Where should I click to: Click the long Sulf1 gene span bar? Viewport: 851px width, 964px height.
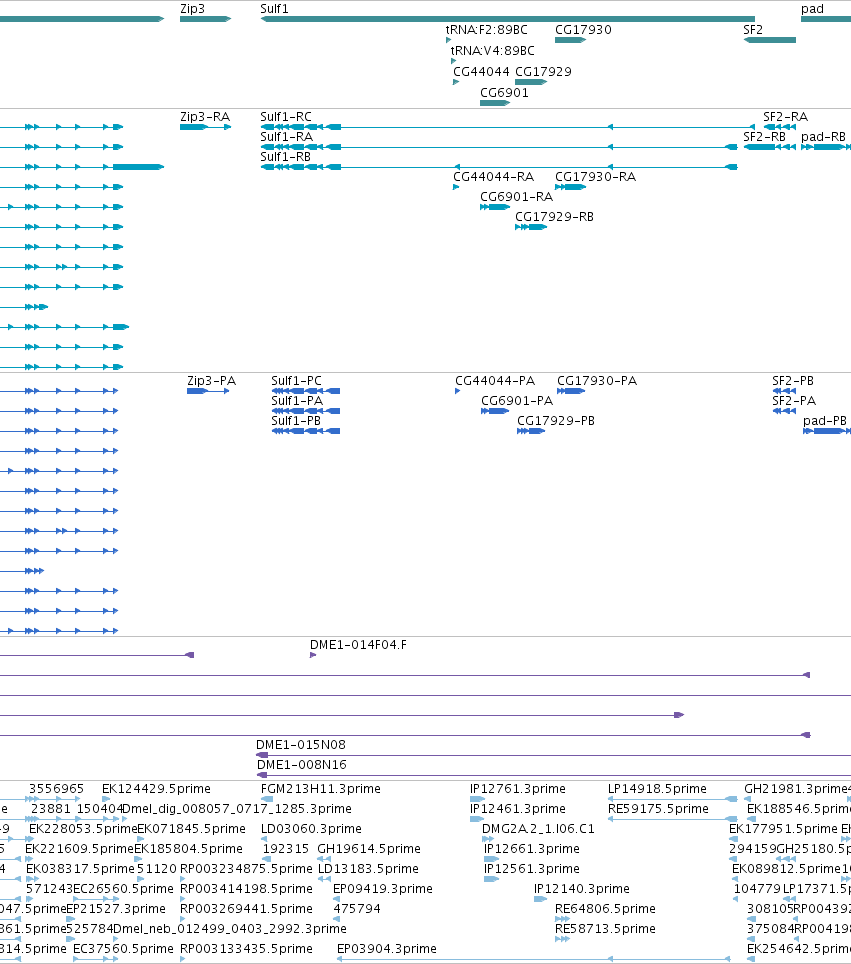[x=508, y=19]
